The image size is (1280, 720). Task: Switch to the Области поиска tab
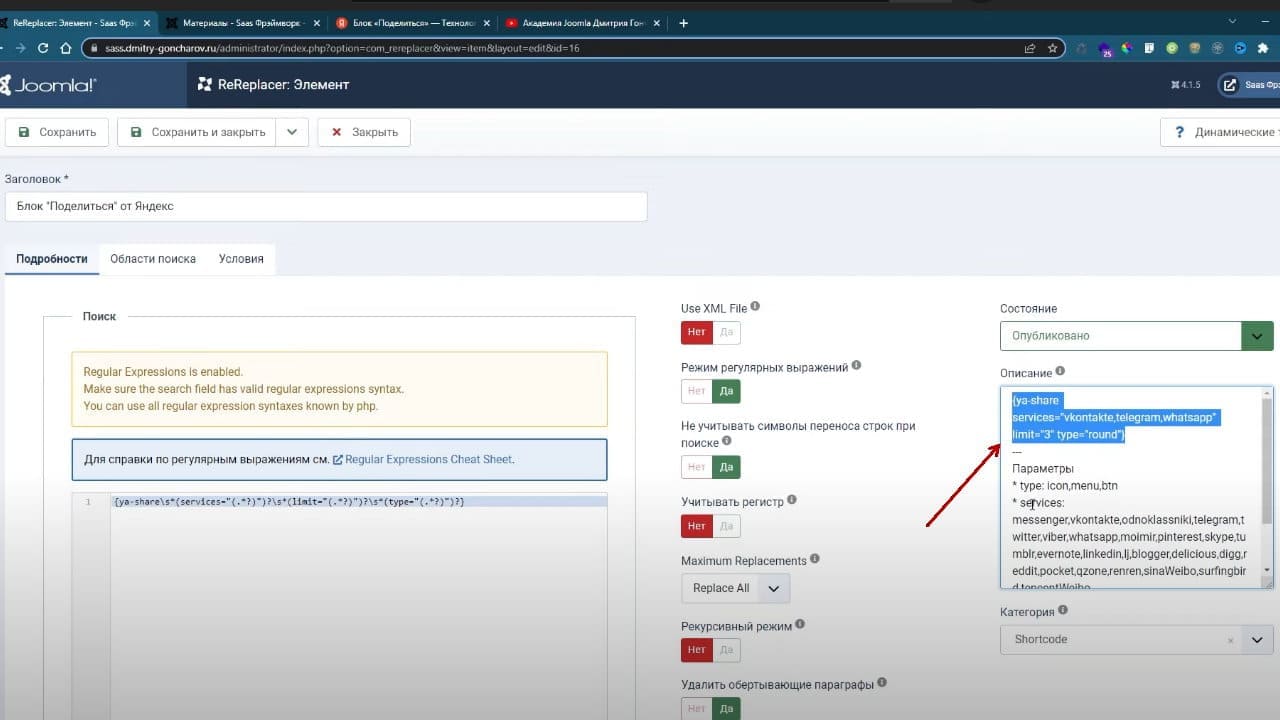click(x=153, y=259)
